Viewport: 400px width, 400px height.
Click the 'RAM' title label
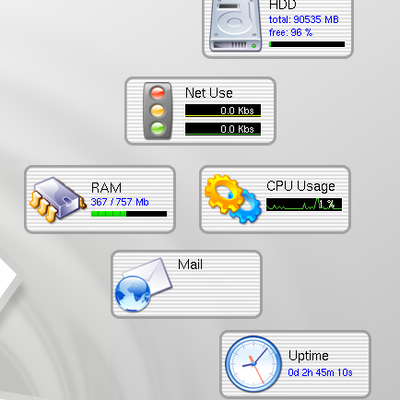pyautogui.click(x=106, y=188)
